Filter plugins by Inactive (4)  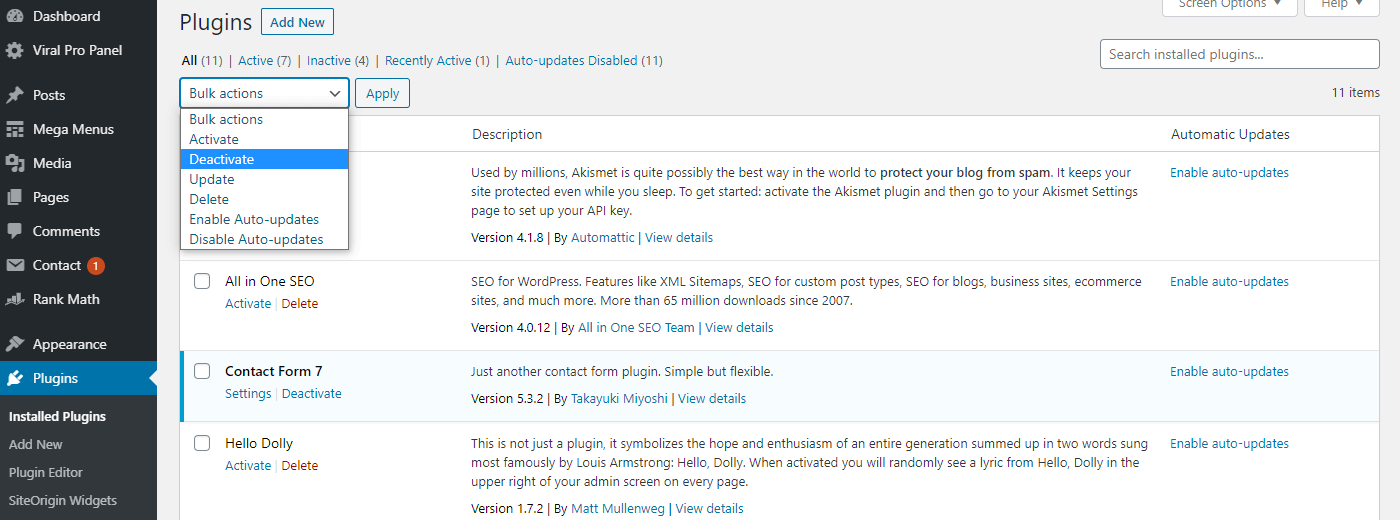click(x=338, y=60)
